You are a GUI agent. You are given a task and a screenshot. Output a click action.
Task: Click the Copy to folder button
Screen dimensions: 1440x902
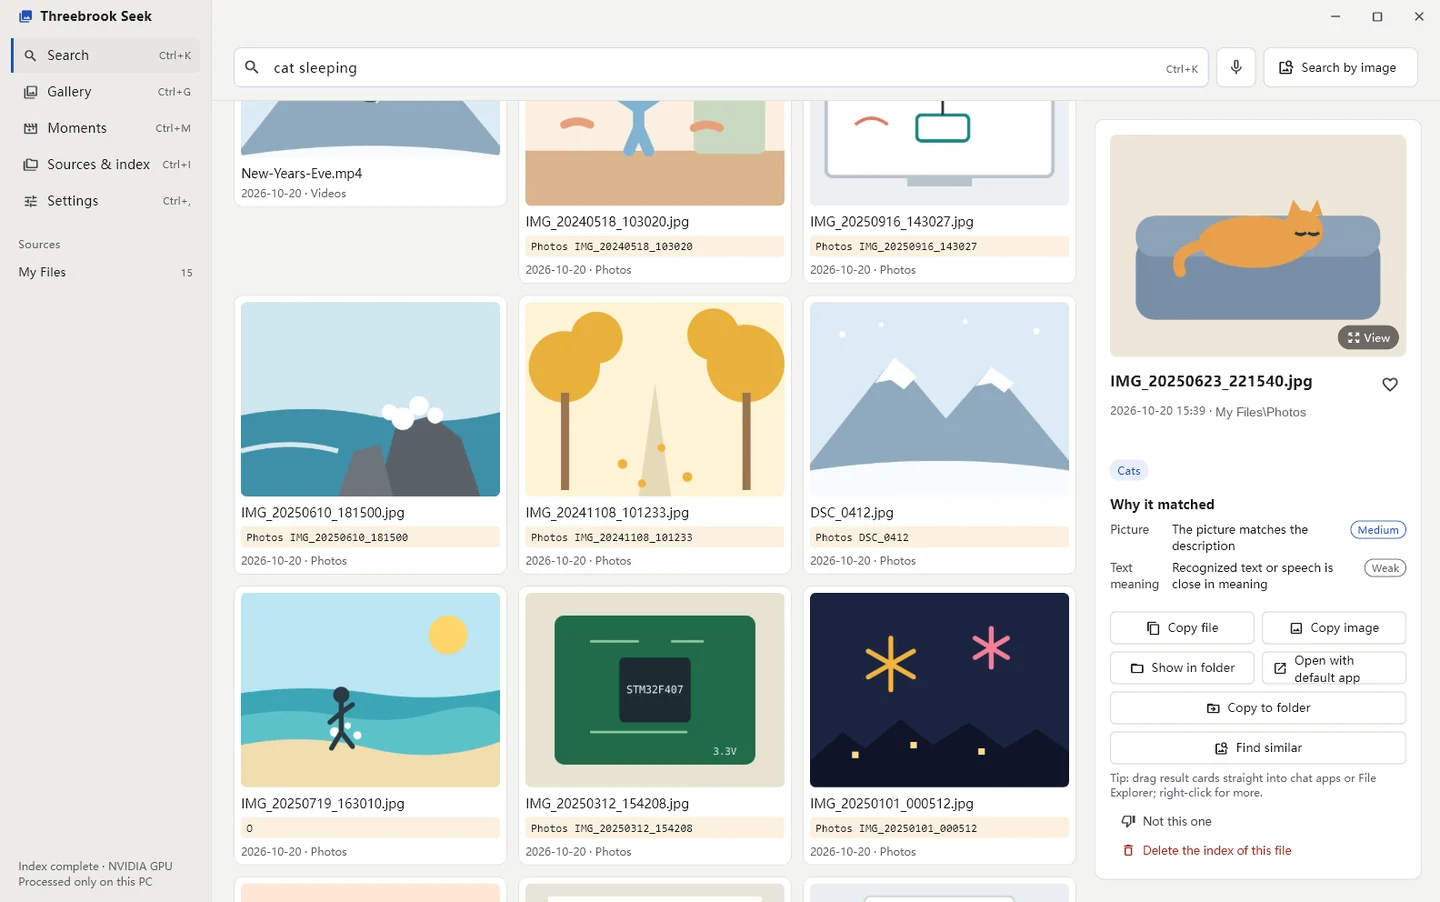[x=1258, y=708]
